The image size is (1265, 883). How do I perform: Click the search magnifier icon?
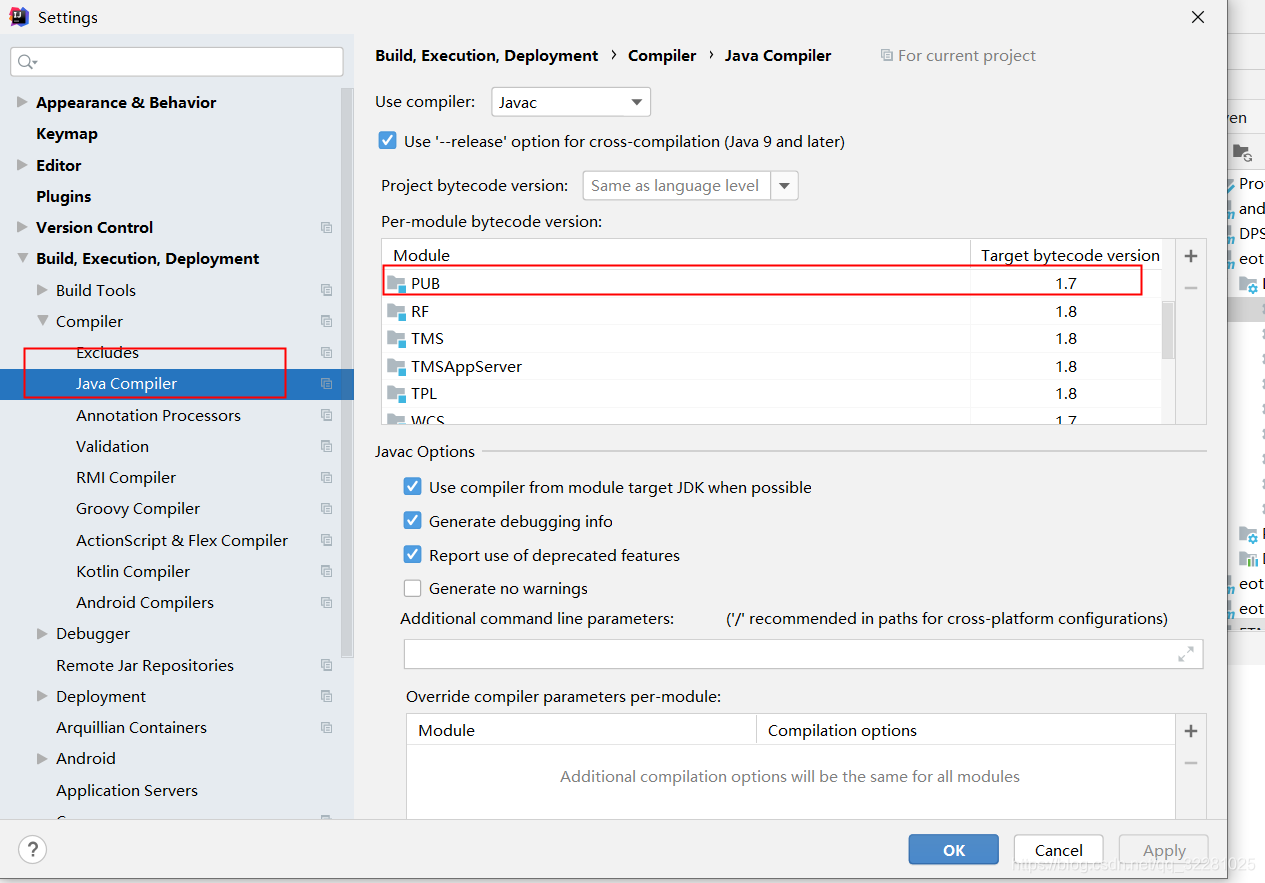coord(26,62)
